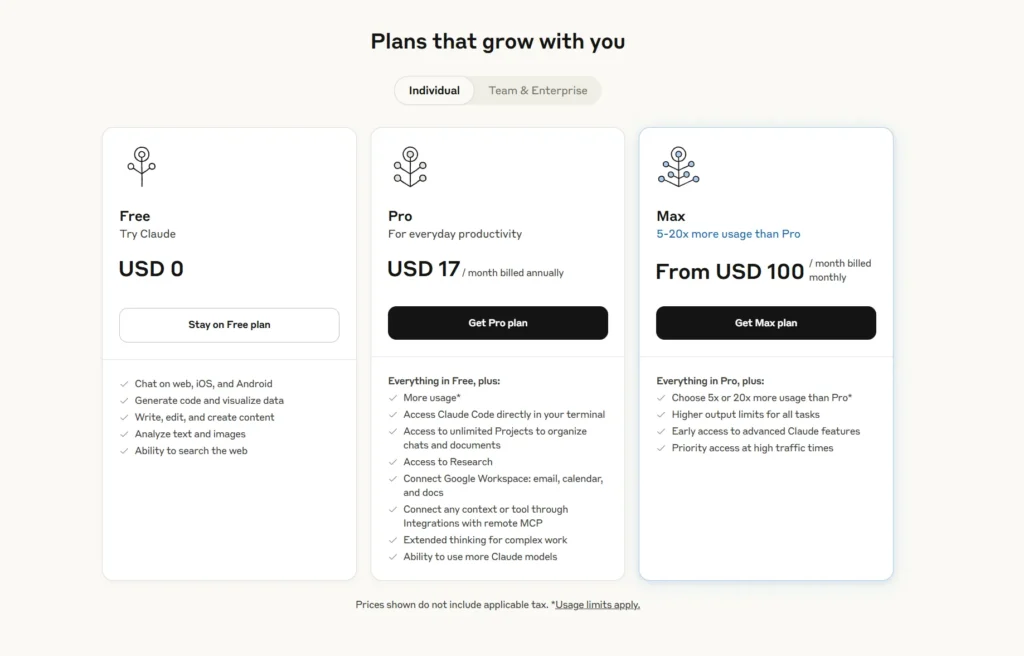Click the Max plan tree icon
Screen dimensions: 1024x656
[x=678, y=166]
